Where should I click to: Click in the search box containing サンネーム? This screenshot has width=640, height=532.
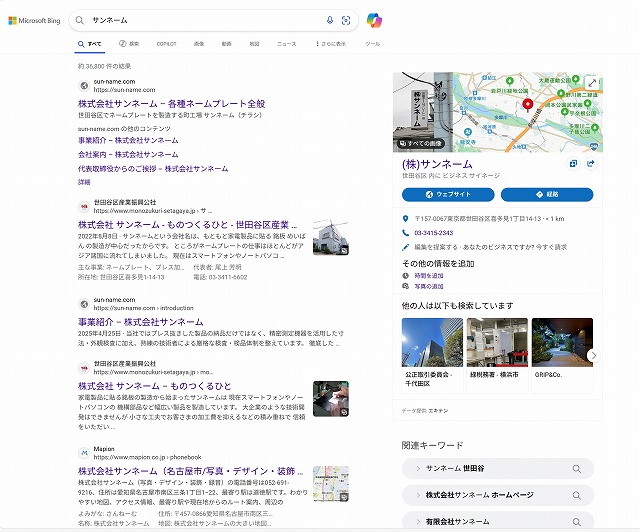coord(200,20)
